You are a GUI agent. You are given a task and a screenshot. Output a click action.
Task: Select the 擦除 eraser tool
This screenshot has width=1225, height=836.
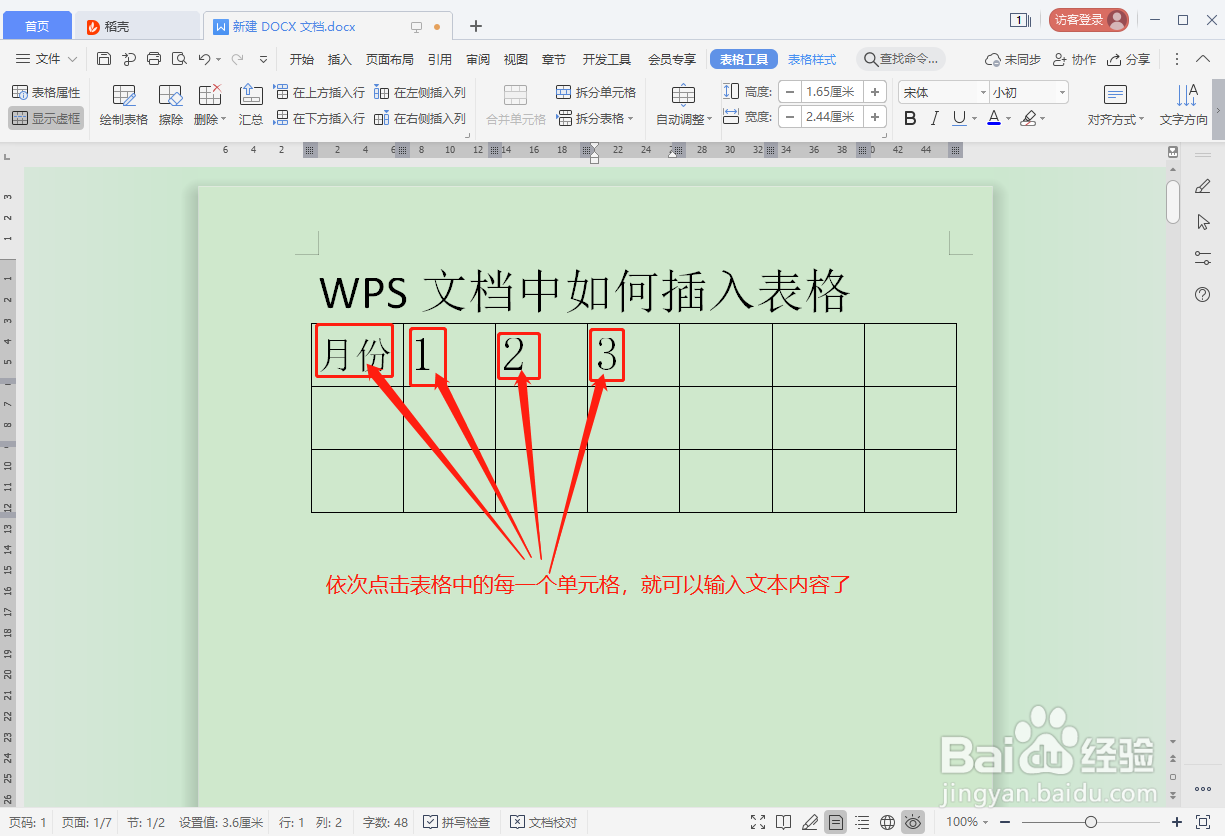pyautogui.click(x=171, y=106)
